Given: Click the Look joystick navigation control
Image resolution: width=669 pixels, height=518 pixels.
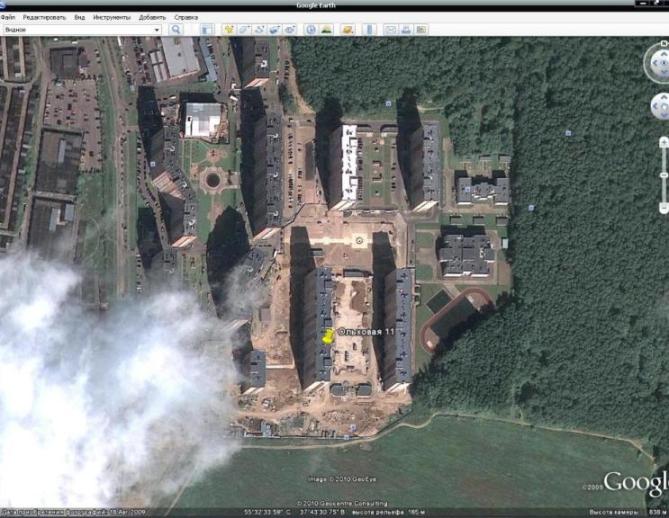Looking at the screenshot, I should coord(660,62).
